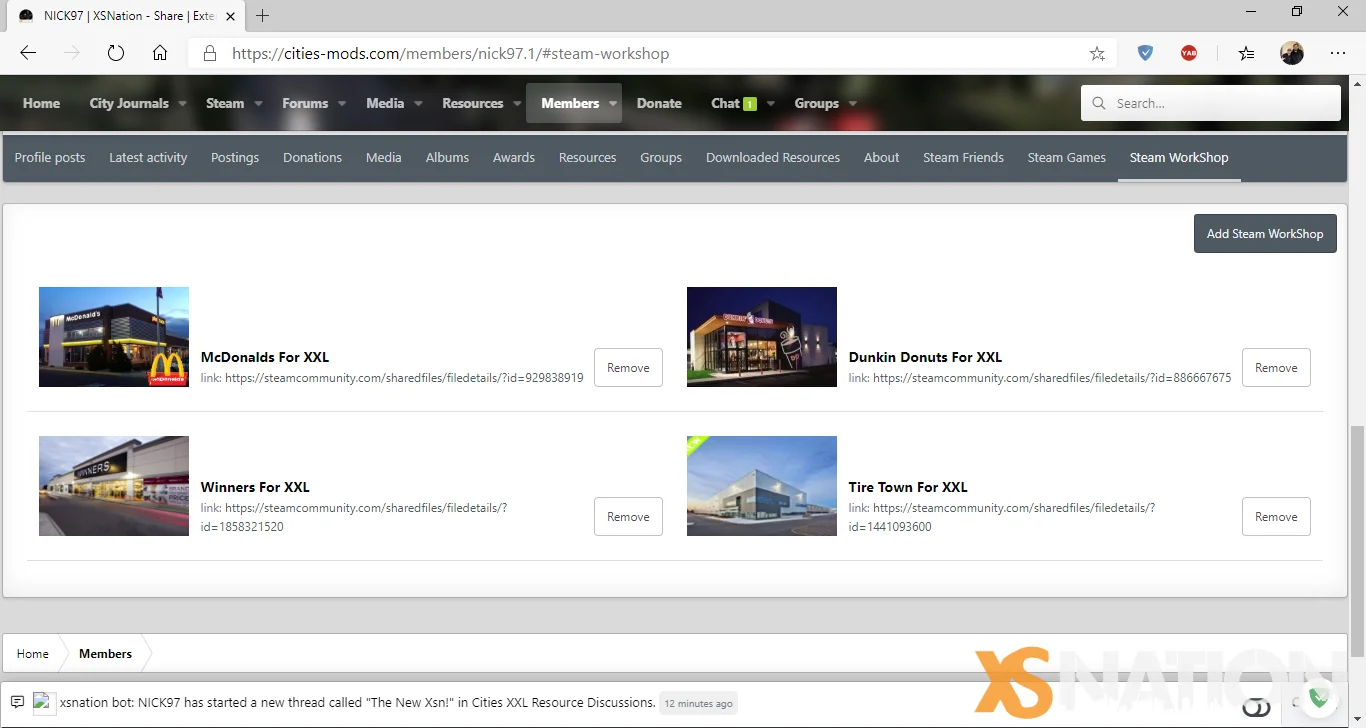Expand the City Journals dropdown arrow
The height and width of the screenshot is (728, 1366).
point(183,103)
